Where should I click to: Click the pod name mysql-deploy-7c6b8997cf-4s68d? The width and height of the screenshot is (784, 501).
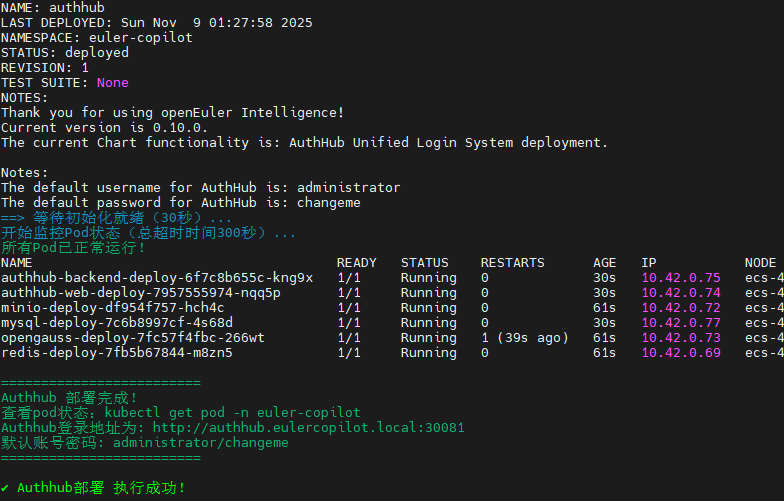pos(117,323)
